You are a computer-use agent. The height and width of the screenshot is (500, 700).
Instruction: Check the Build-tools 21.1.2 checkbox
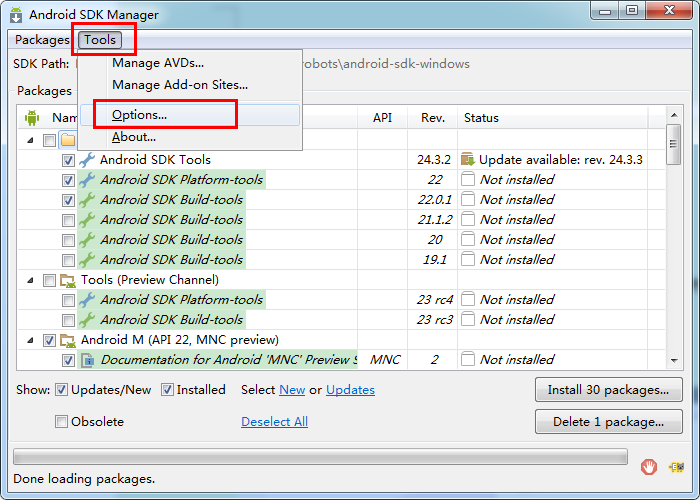pyautogui.click(x=68, y=220)
